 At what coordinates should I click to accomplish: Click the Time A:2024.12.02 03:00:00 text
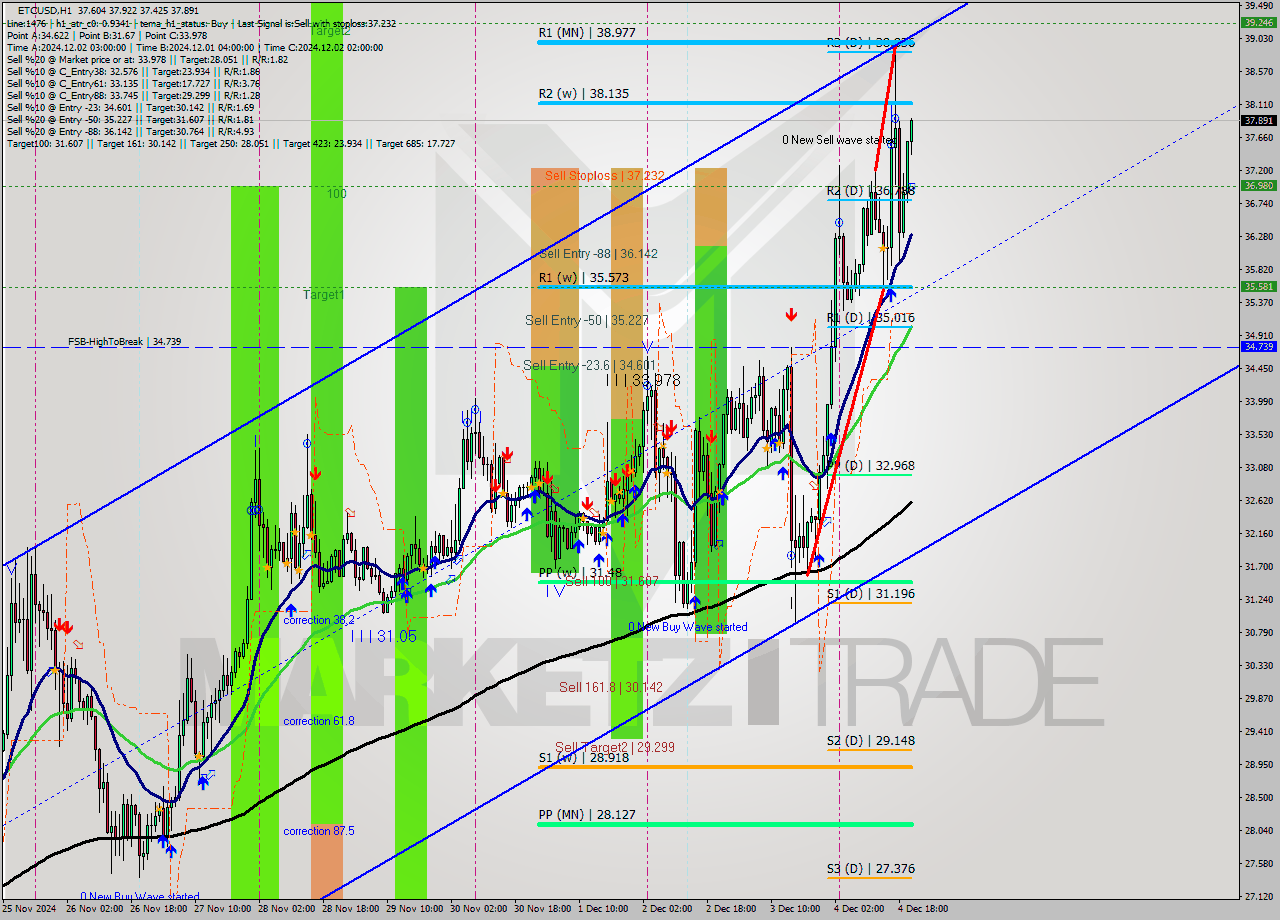(67, 47)
